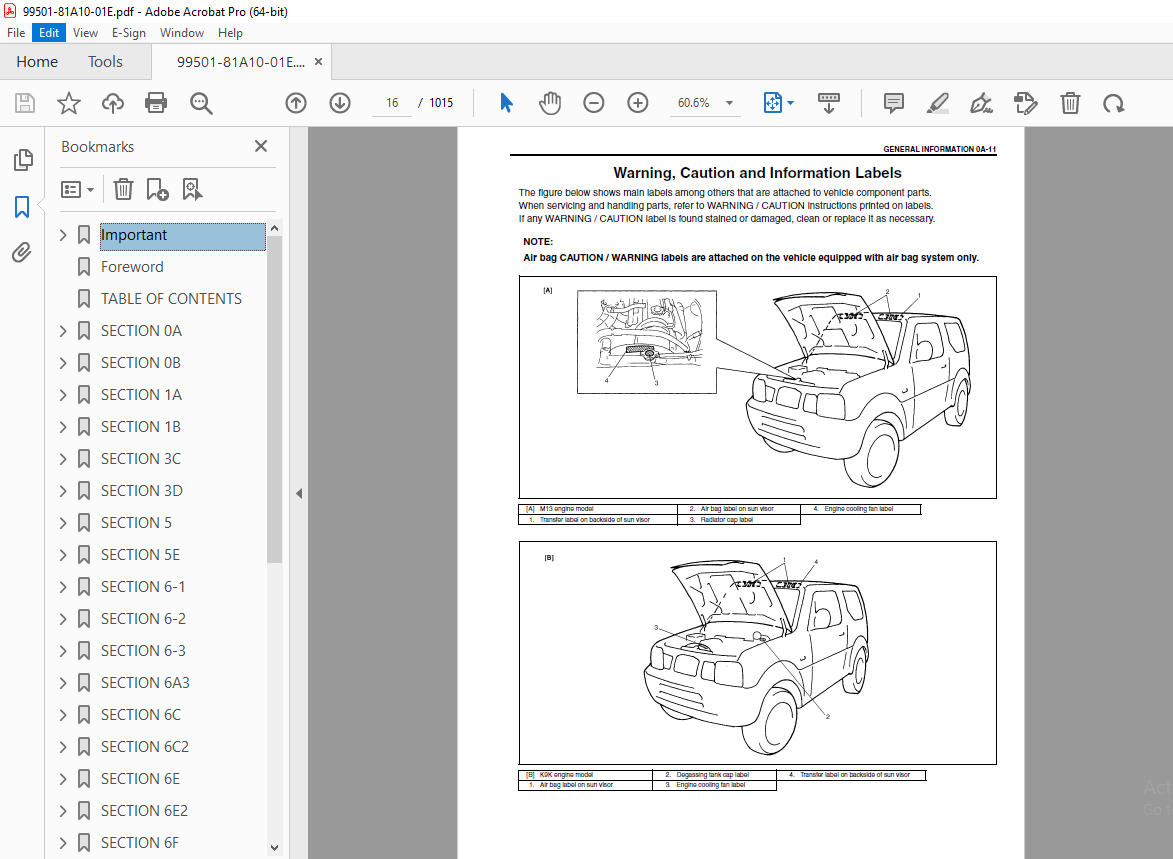Open the Window menu
The width and height of the screenshot is (1173, 859).
click(x=182, y=33)
